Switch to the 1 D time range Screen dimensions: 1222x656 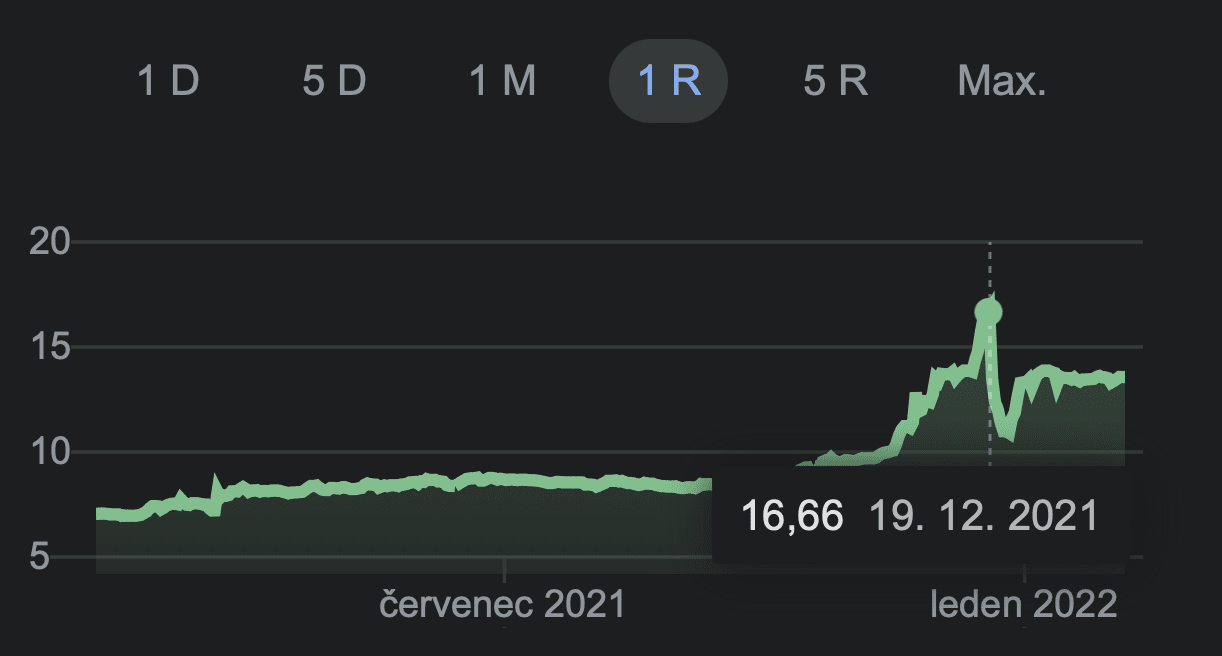168,81
